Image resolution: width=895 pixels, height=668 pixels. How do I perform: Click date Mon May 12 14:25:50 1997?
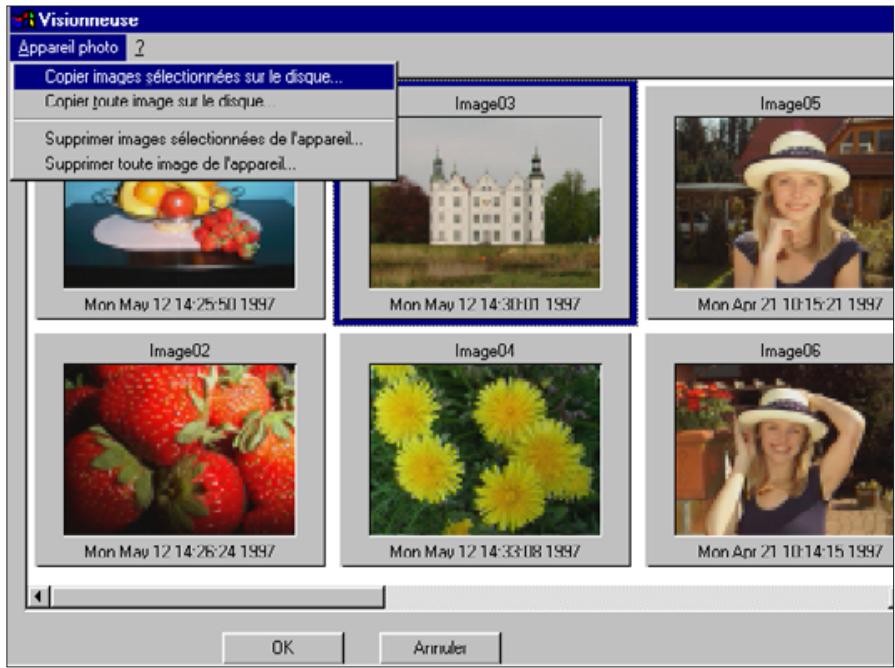(179, 304)
